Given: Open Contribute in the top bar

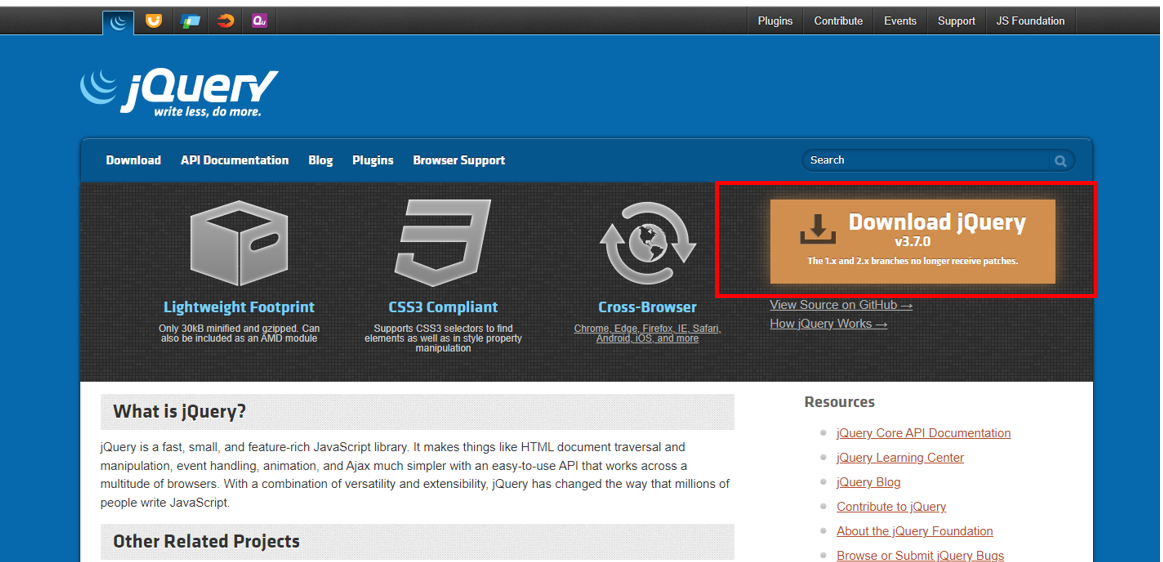Looking at the screenshot, I should [x=838, y=21].
